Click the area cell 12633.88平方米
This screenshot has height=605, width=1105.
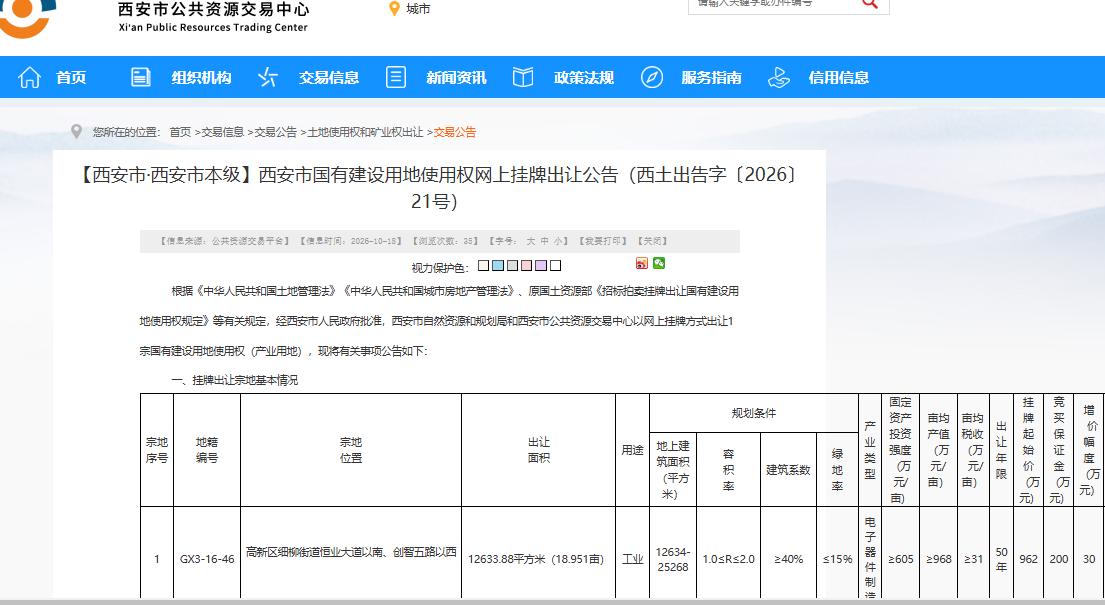536,559
